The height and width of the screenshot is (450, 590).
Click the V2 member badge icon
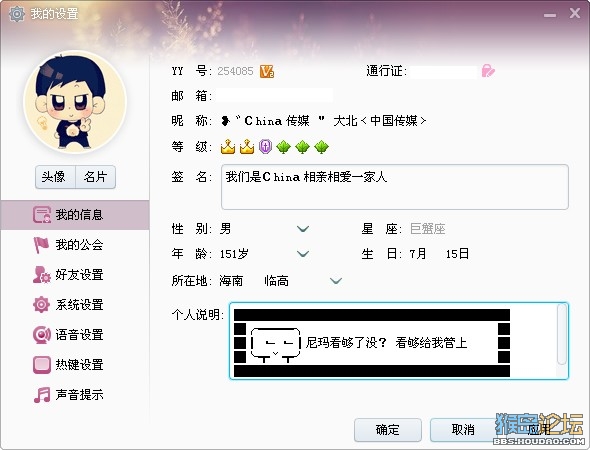[267, 71]
